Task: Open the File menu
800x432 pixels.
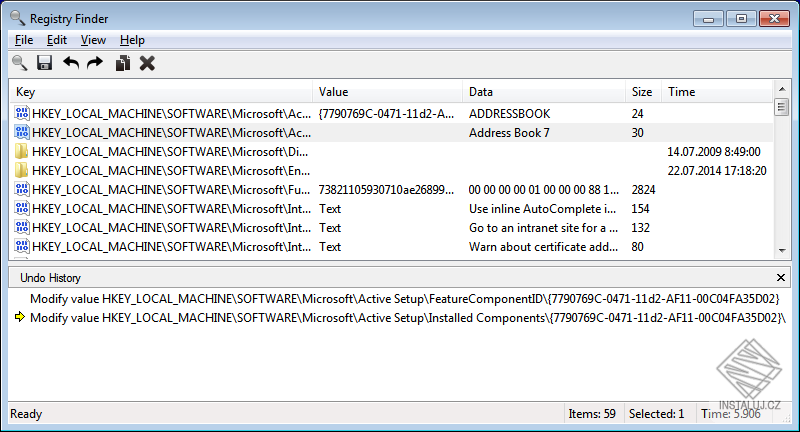Action: (x=24, y=40)
